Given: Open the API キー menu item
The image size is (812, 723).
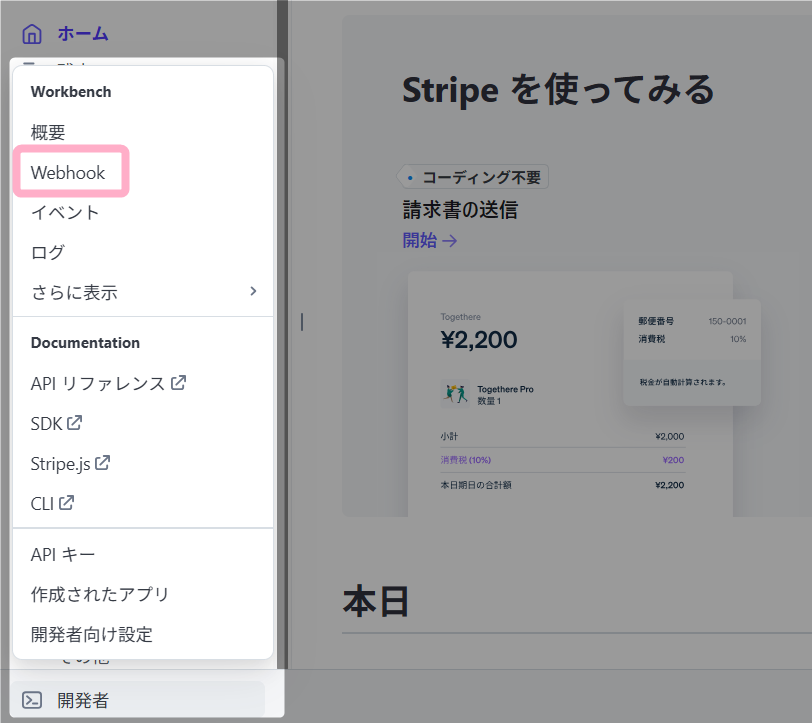Looking at the screenshot, I should coord(63,554).
